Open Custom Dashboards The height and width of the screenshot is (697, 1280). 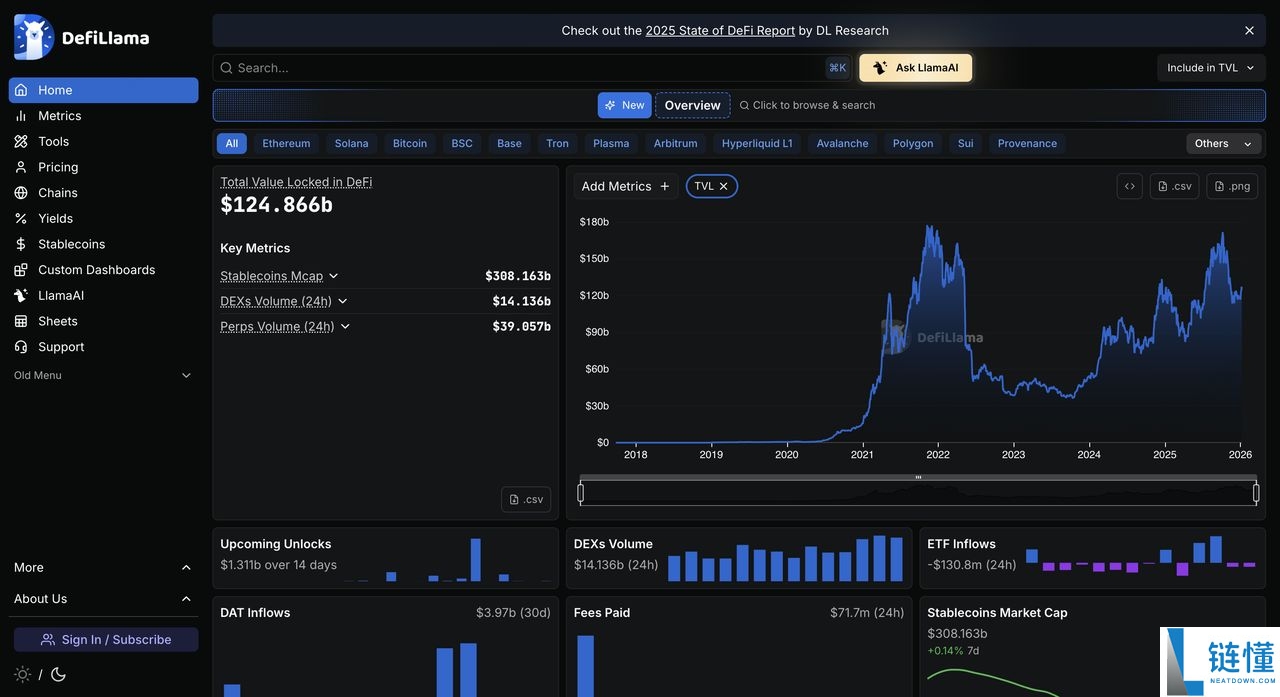point(104,270)
